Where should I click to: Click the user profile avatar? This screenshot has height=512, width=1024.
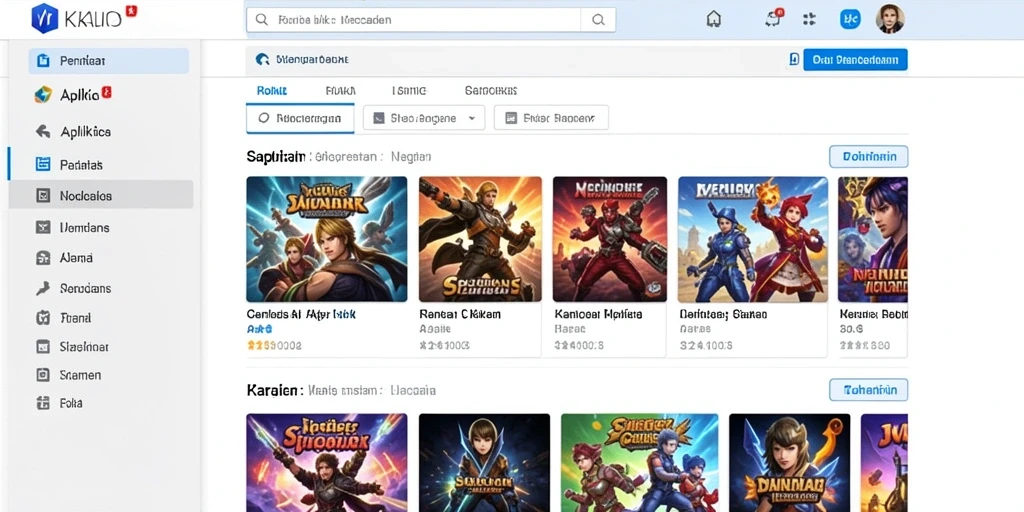[x=890, y=18]
